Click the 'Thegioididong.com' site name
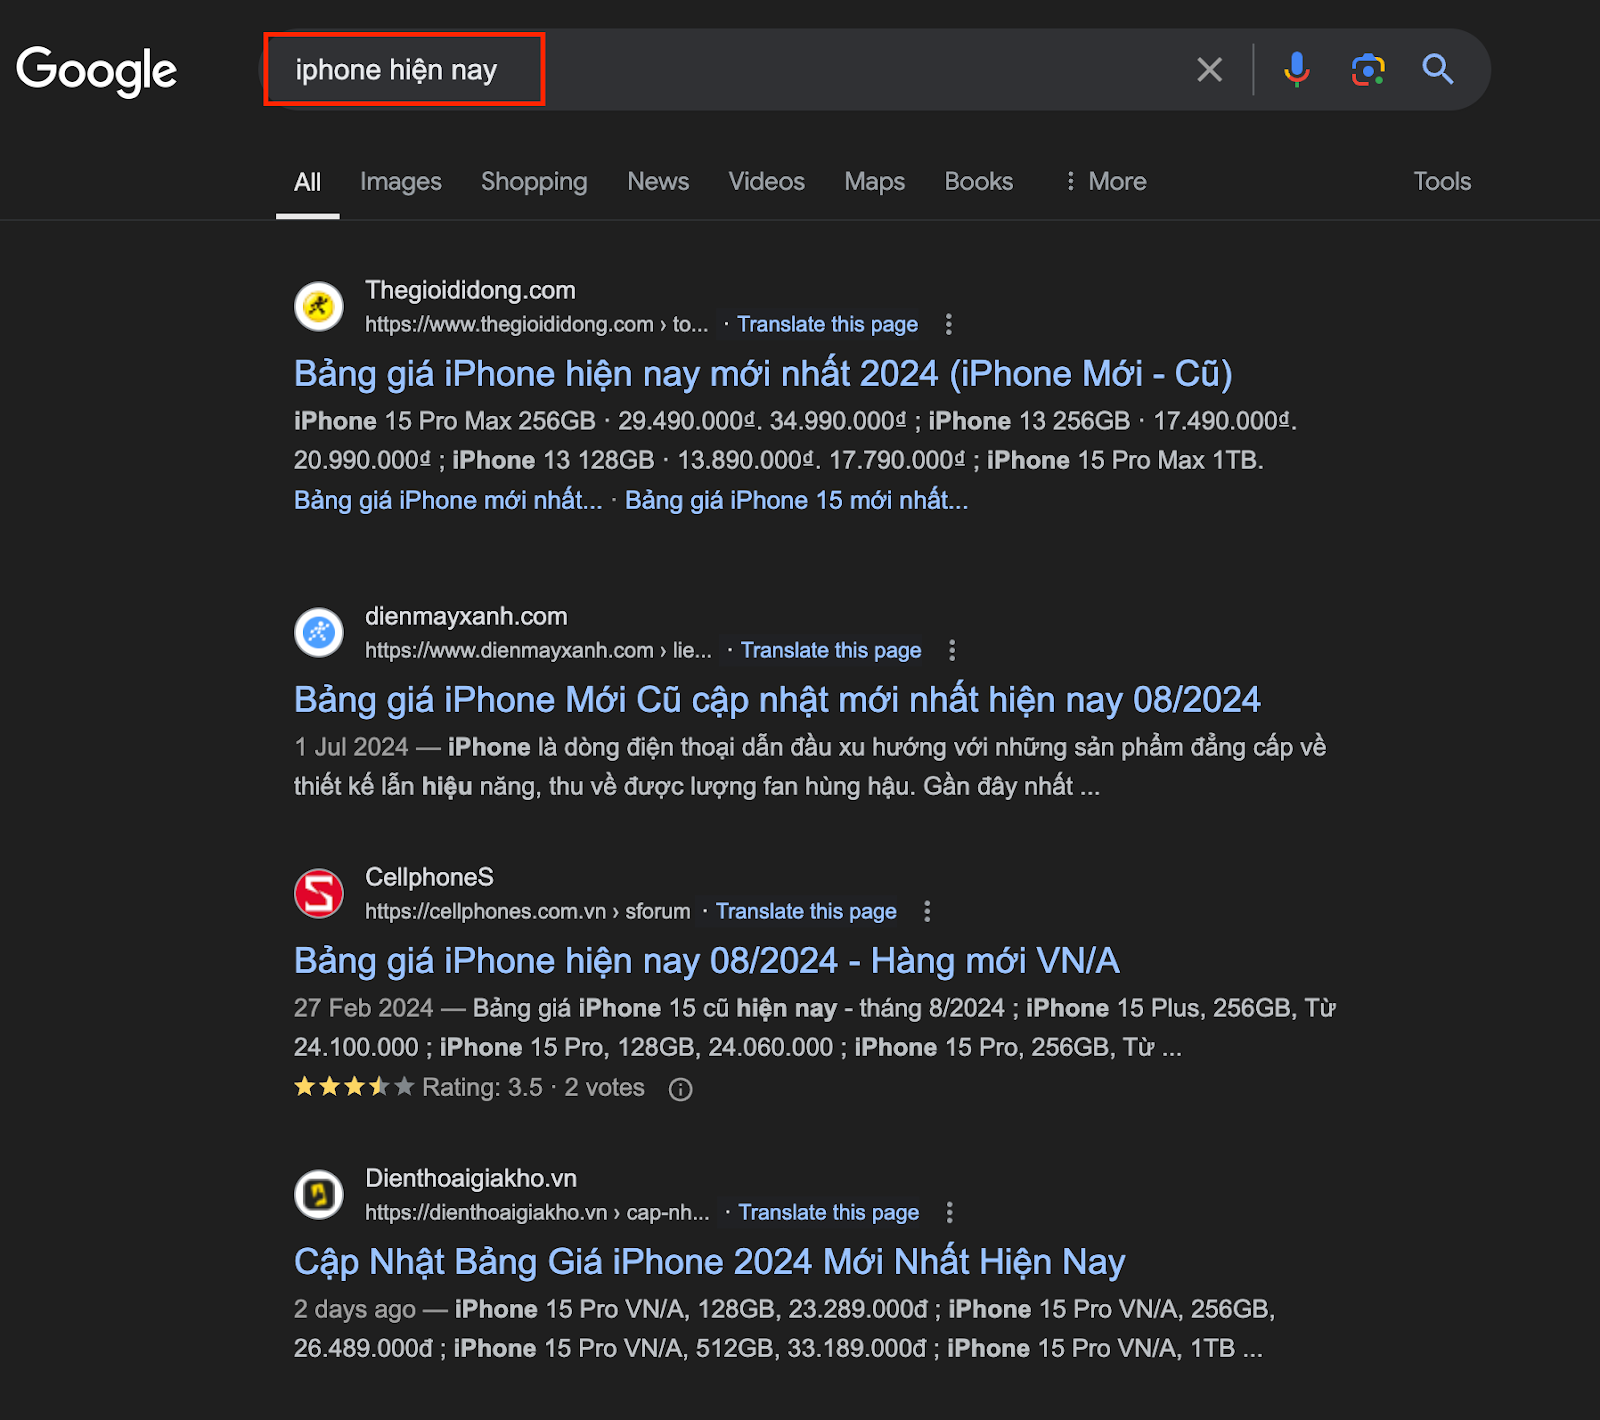This screenshot has width=1600, height=1420. [x=470, y=290]
